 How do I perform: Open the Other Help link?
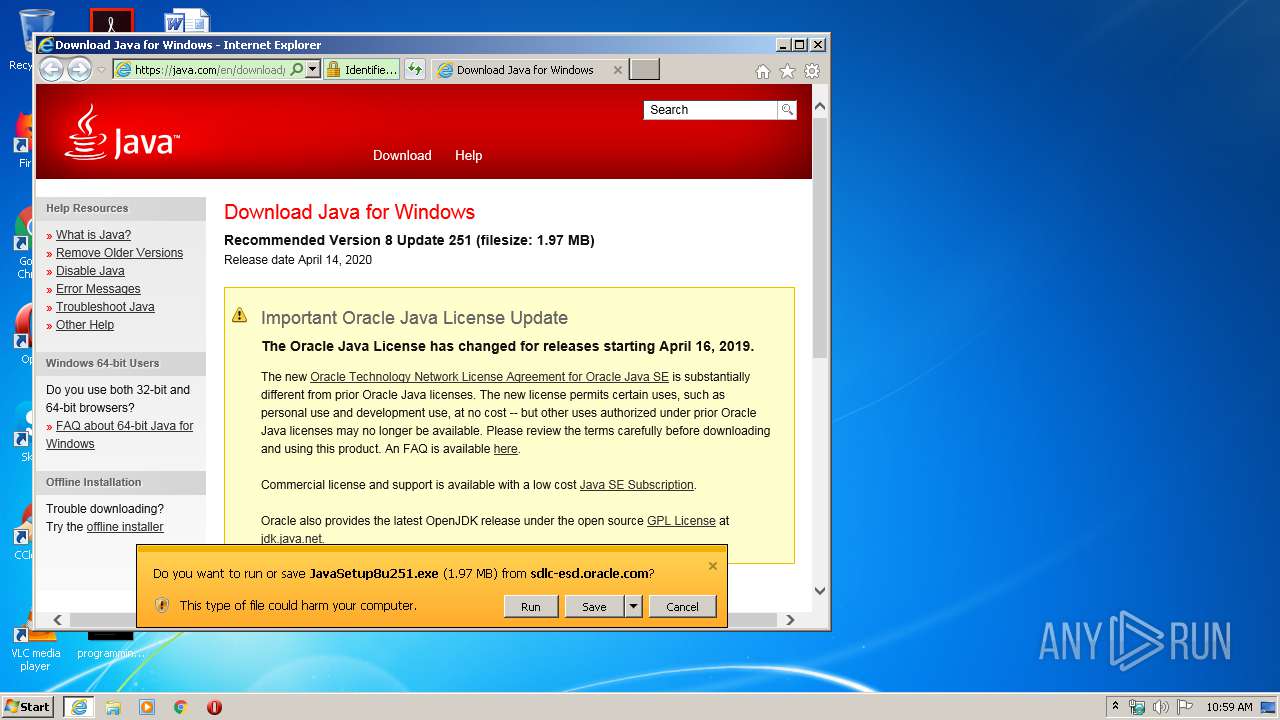(x=85, y=325)
